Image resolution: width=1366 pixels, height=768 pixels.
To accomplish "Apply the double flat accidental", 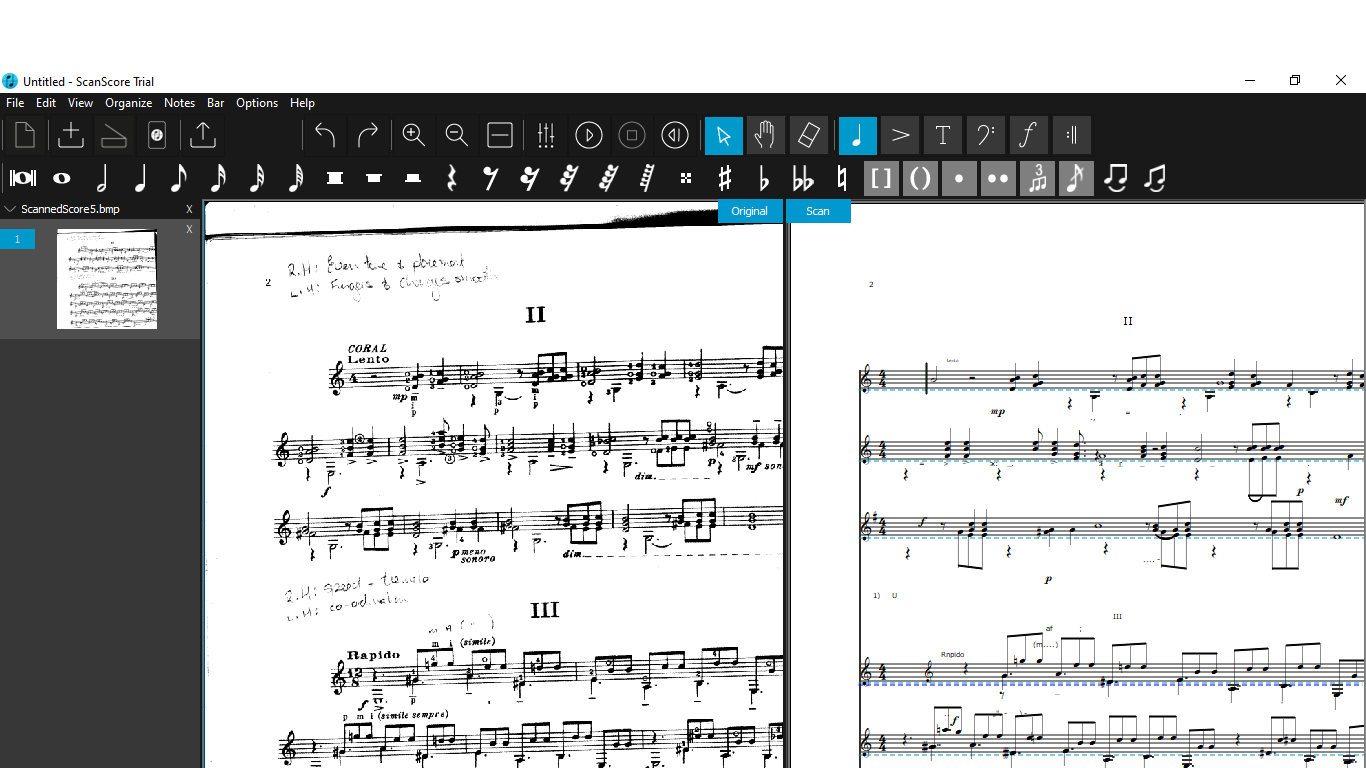I will (803, 178).
